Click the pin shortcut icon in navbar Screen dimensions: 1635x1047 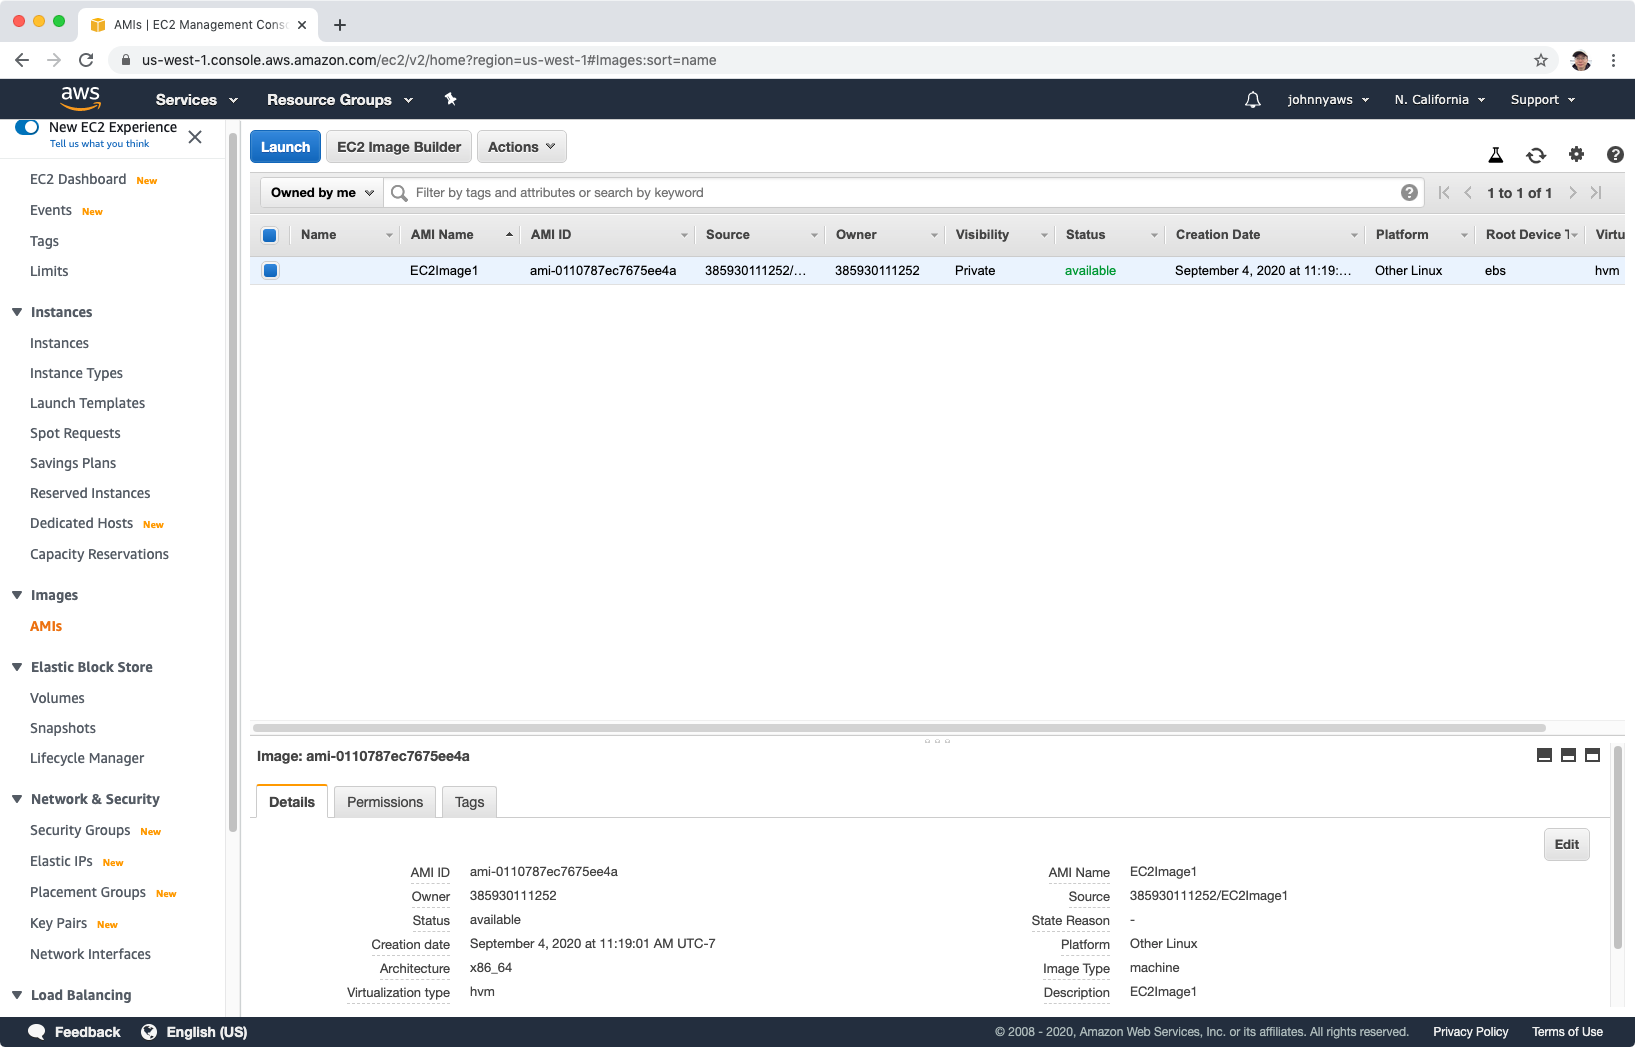coord(450,99)
